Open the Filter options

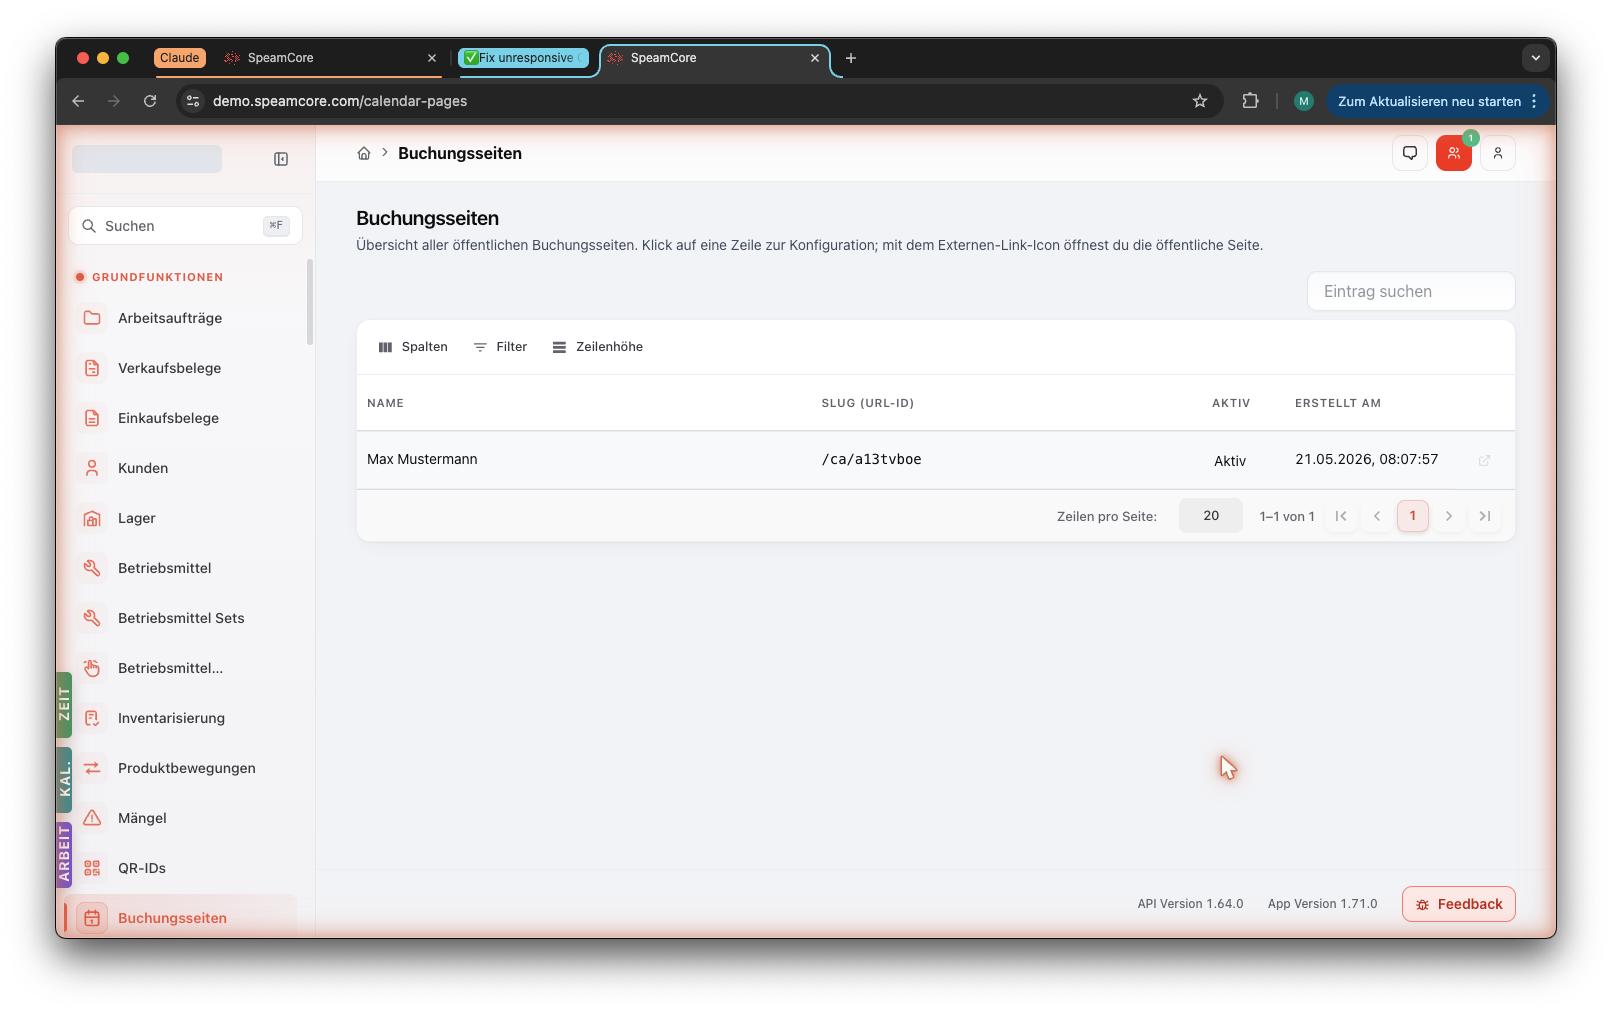[x=500, y=347]
